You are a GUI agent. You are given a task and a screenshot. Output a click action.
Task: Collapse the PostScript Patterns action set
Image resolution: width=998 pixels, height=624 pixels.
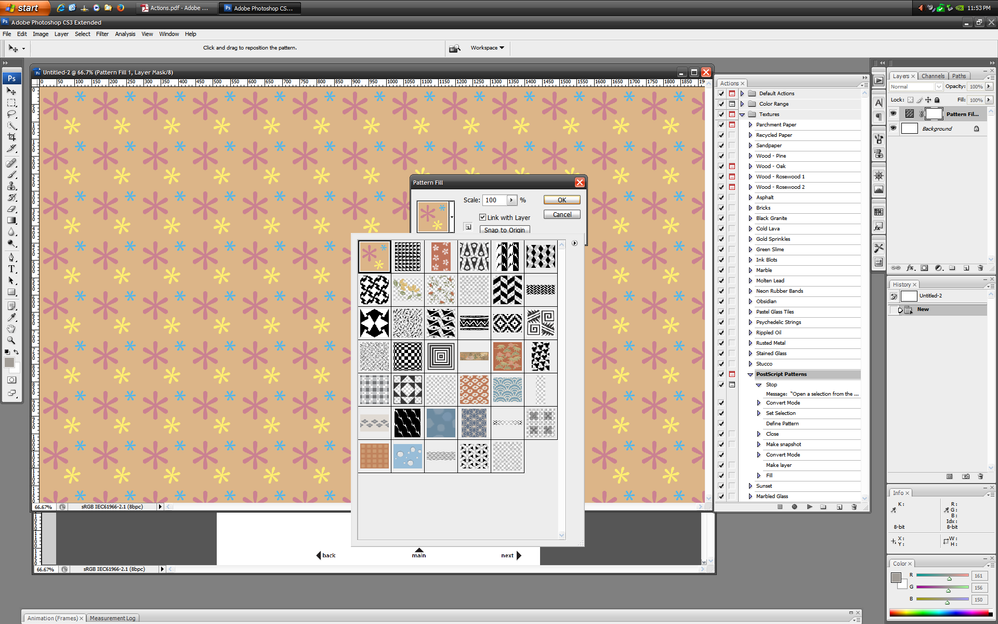coord(750,374)
